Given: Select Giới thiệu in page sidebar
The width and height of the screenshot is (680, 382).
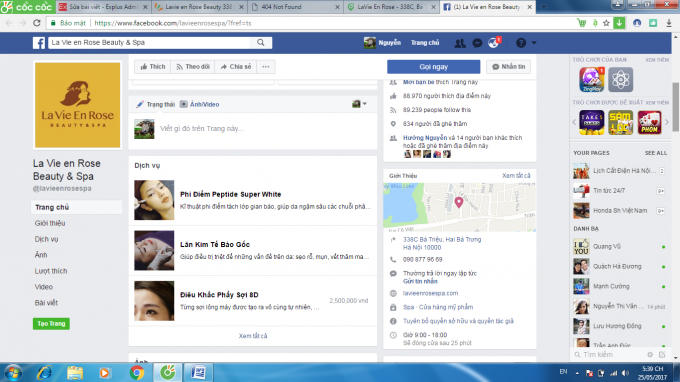Looking at the screenshot, I should (x=50, y=223).
